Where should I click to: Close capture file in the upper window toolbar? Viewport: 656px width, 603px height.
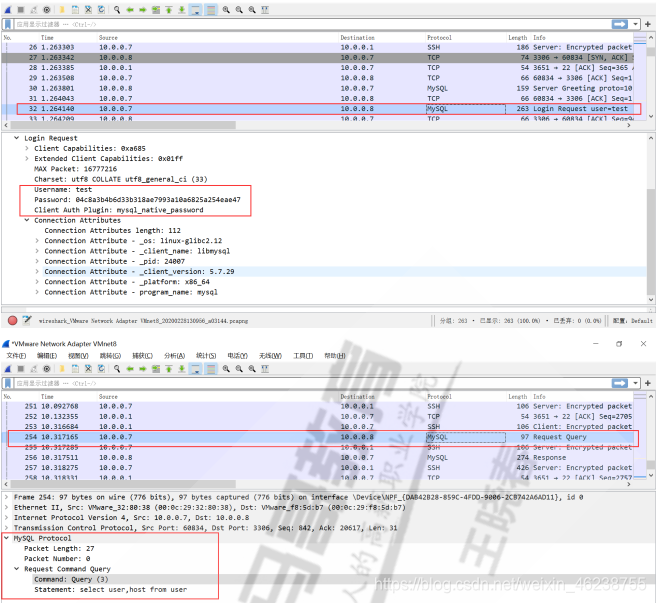click(x=88, y=10)
